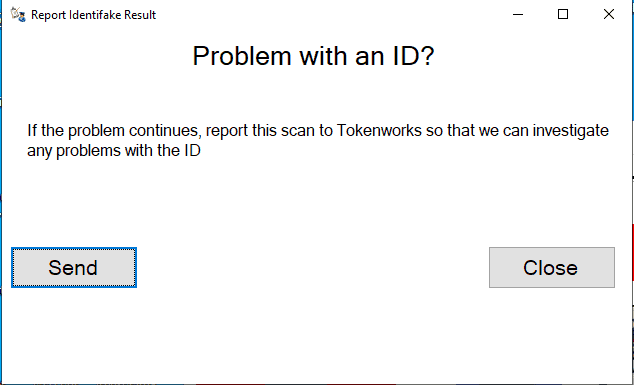Click the word 'Problem' in the heading
The width and height of the screenshot is (634, 385).
click(241, 56)
